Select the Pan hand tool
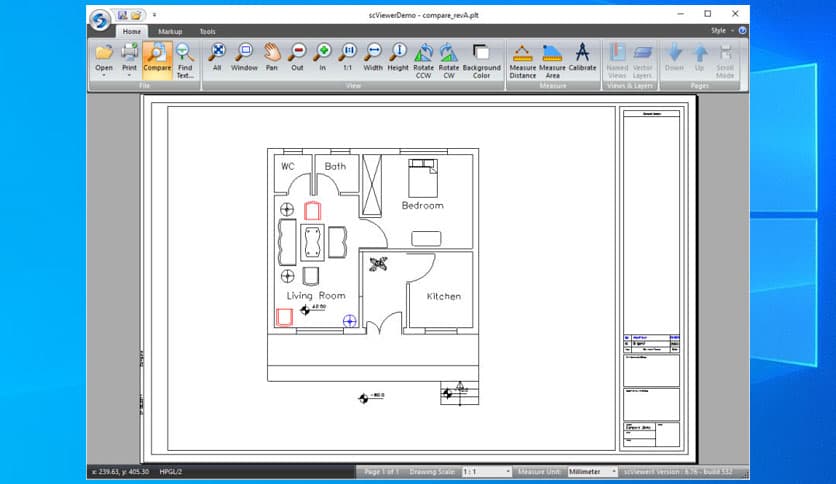 (272, 57)
